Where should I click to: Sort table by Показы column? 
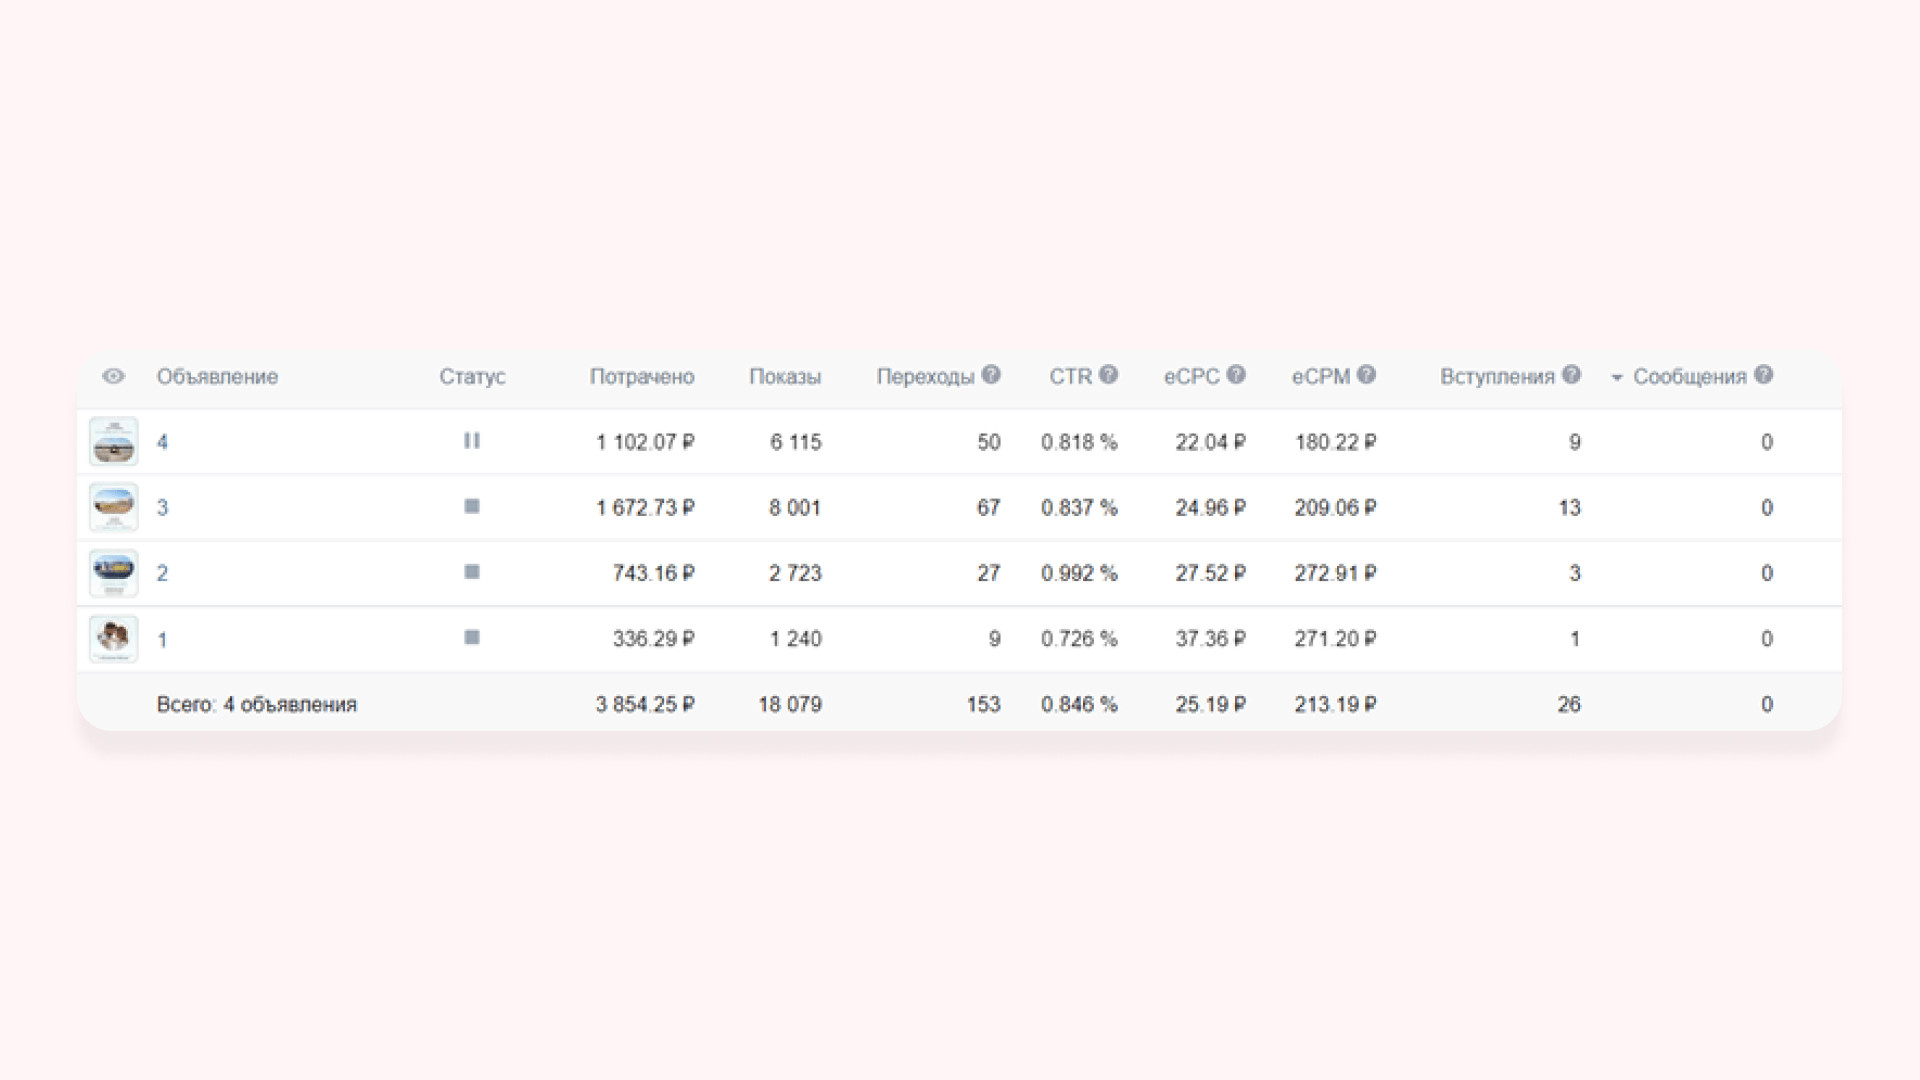tap(785, 377)
